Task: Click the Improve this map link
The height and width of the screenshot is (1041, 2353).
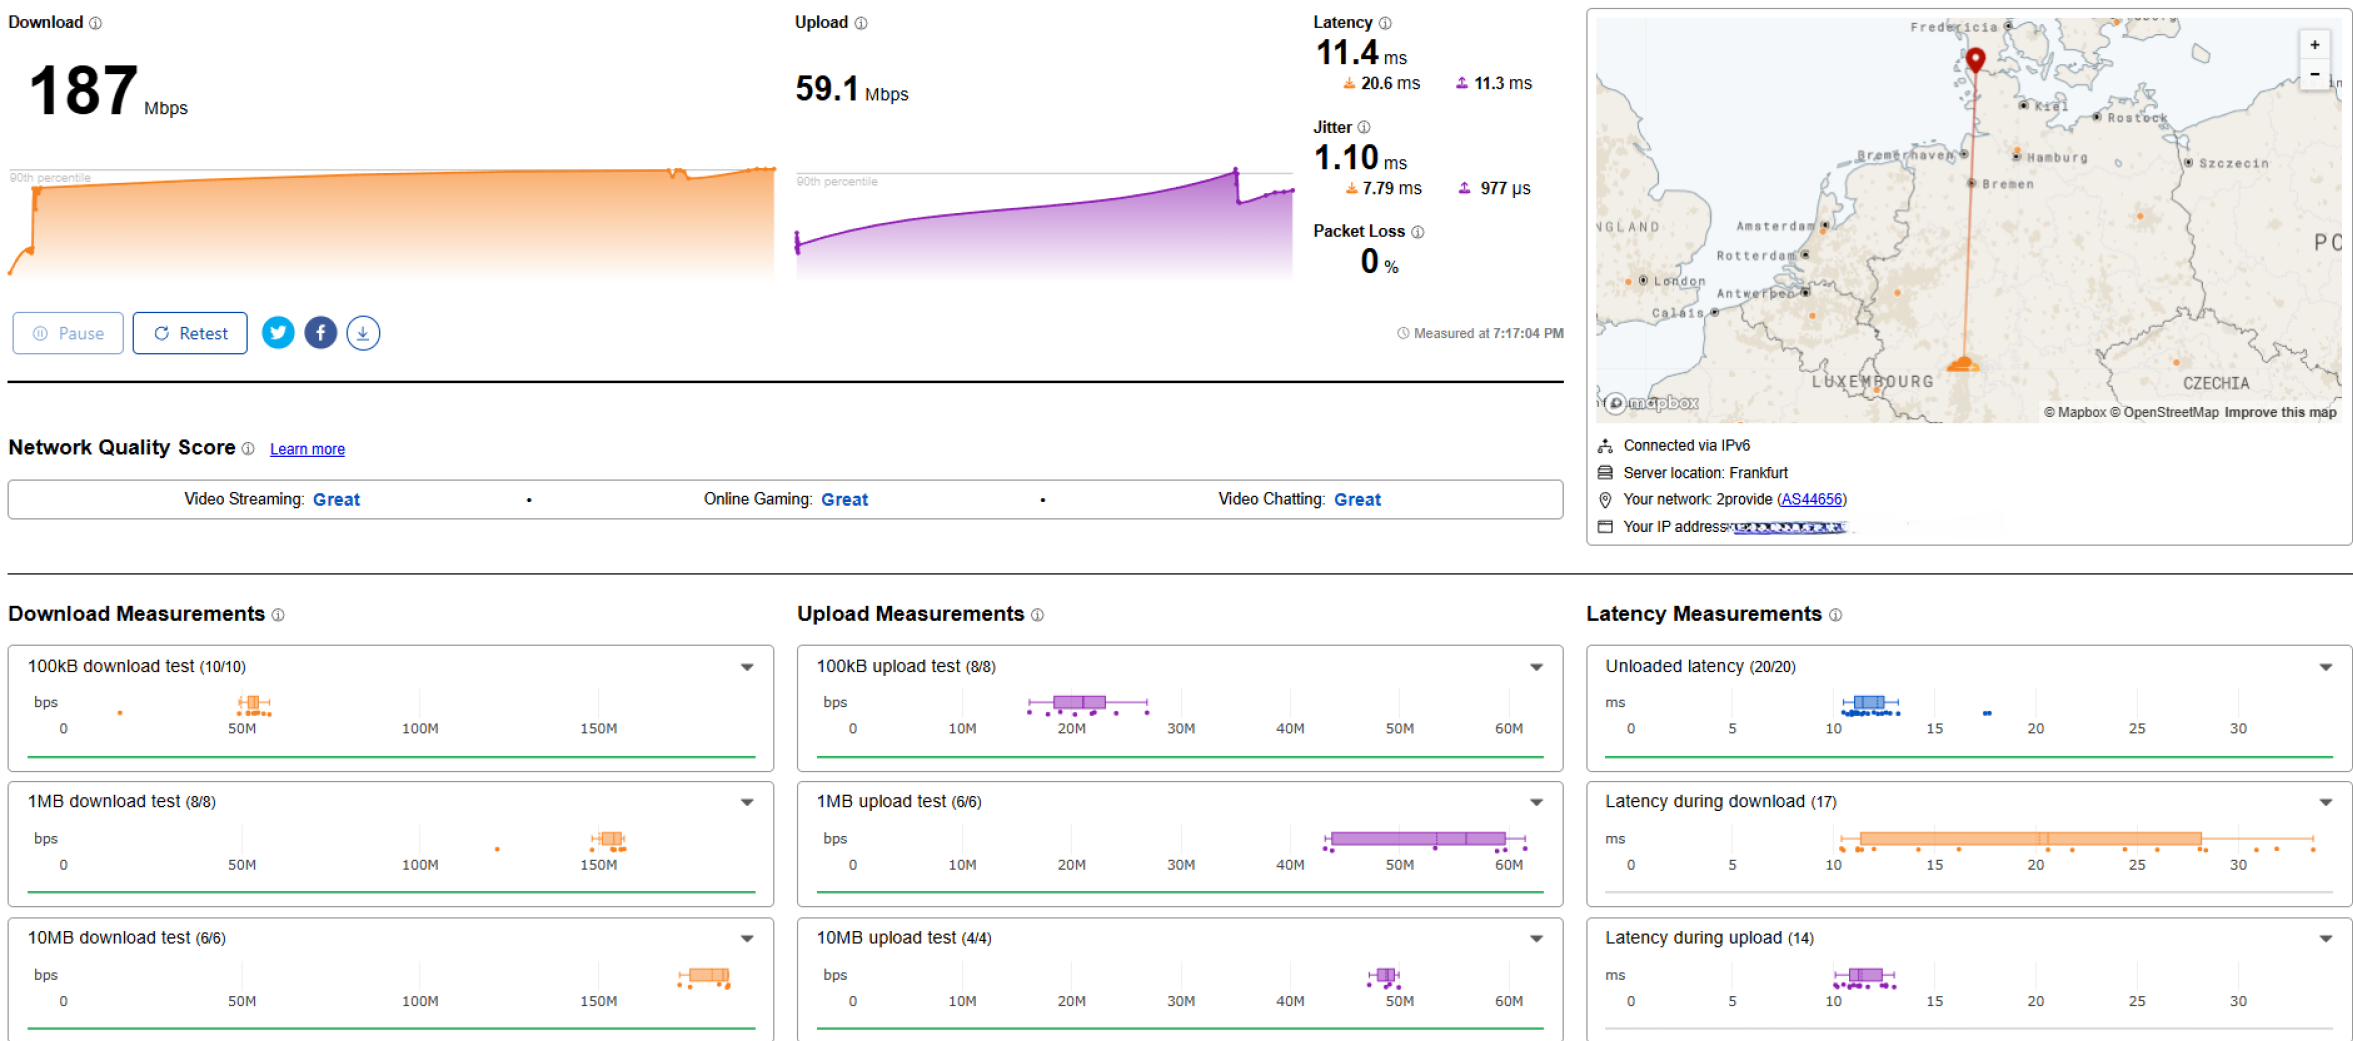Action: (2280, 412)
